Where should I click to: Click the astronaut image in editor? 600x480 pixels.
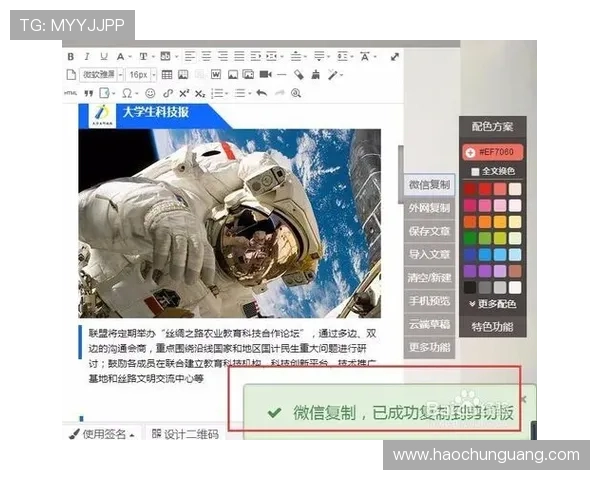coord(230,224)
